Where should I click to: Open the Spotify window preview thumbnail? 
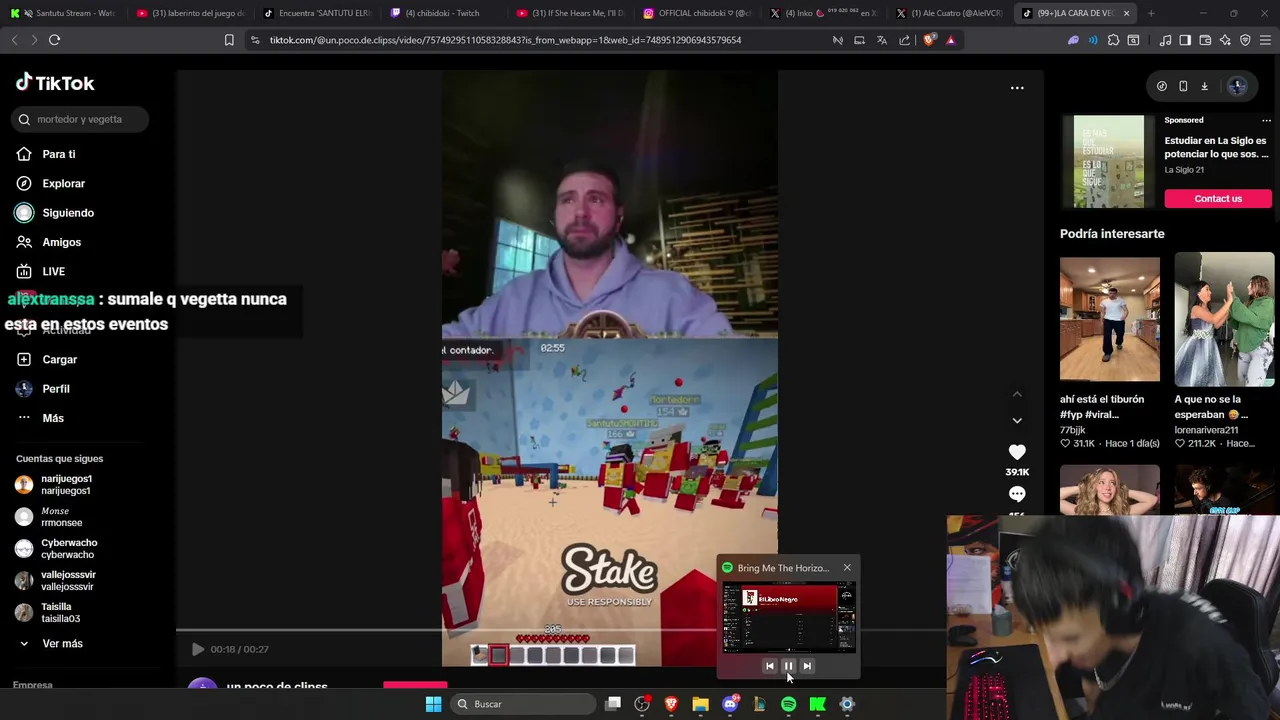(789, 618)
